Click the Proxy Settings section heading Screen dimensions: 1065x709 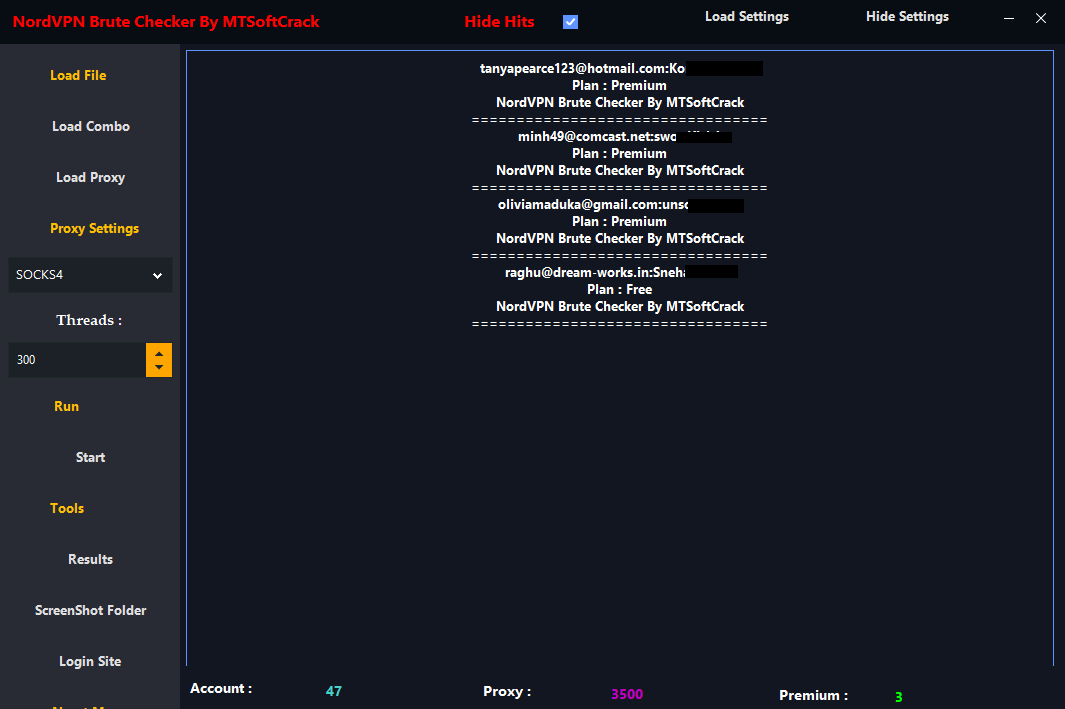94,228
